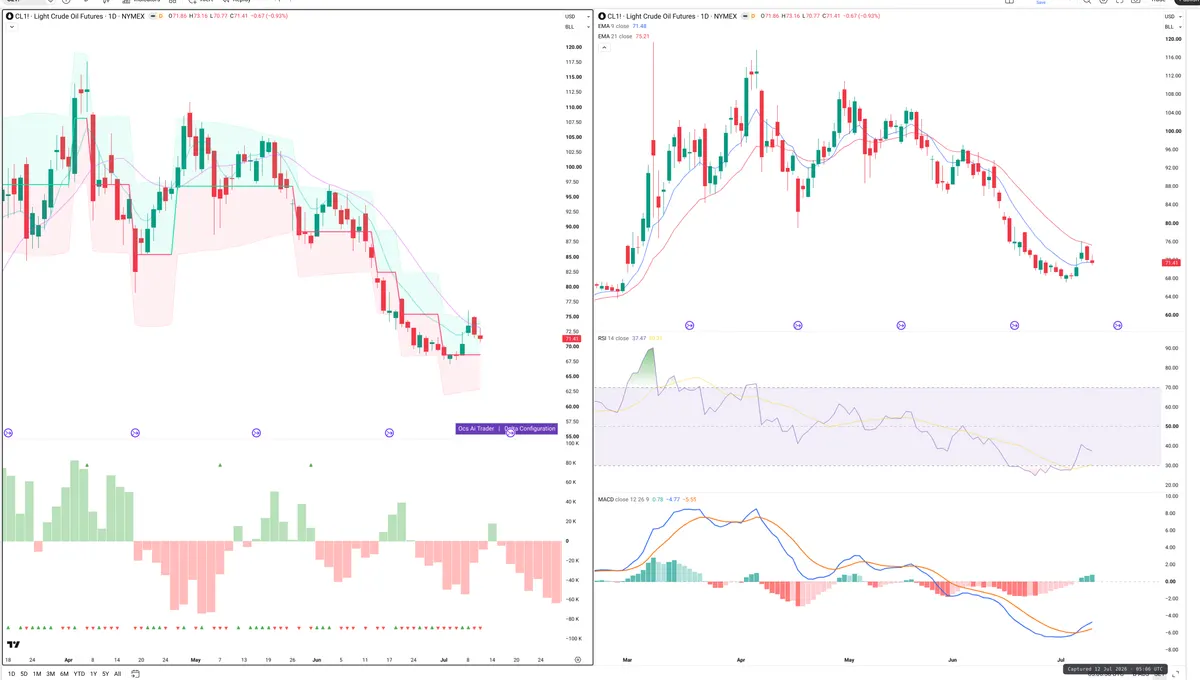Select the 1D date range
Image resolution: width=1200 pixels, height=680 pixels.
click(x=10, y=674)
